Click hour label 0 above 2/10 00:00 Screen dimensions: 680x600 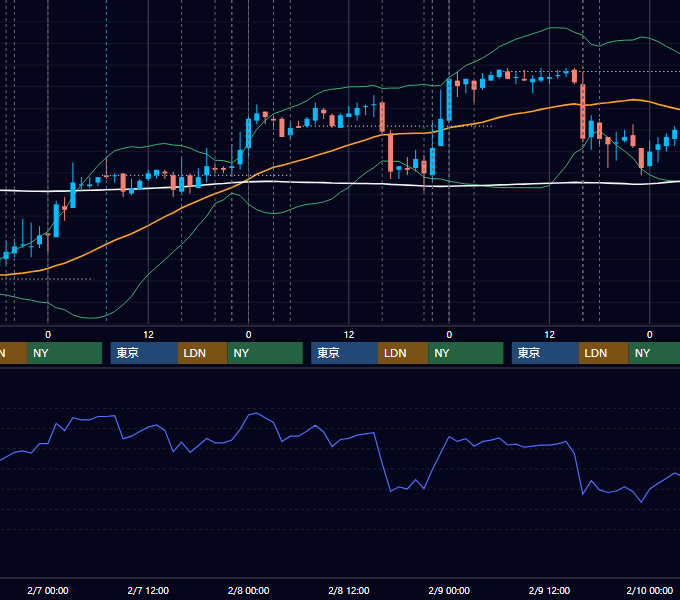(650, 335)
